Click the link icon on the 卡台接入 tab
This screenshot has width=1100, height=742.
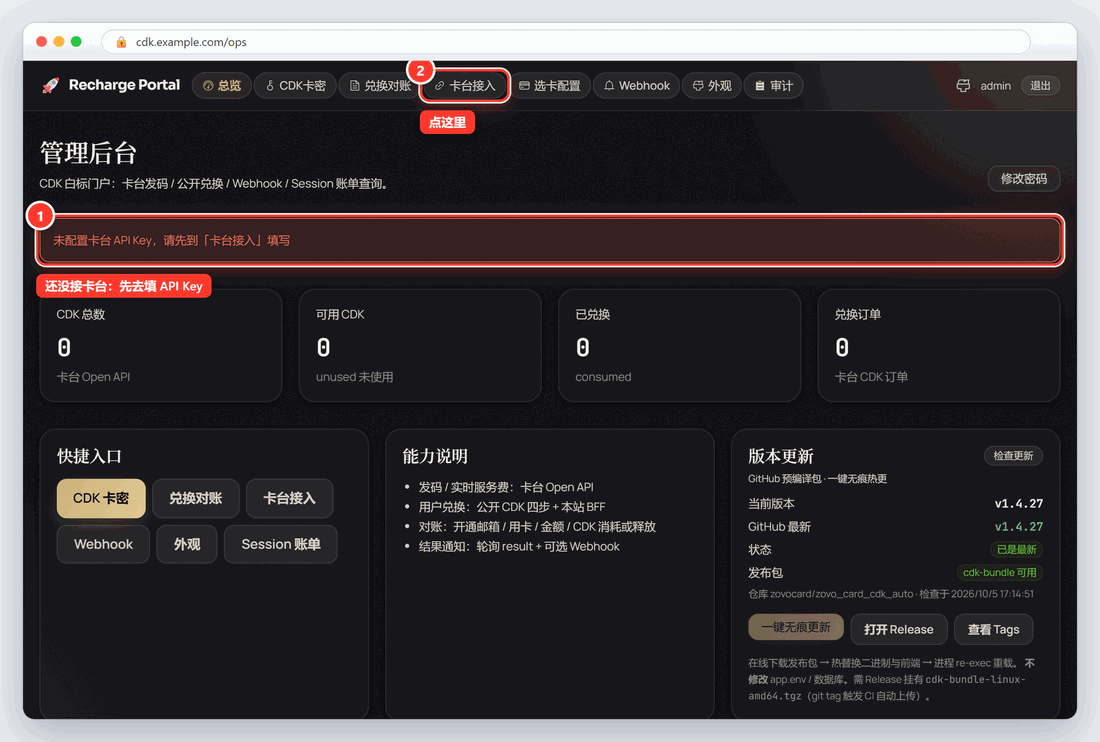pos(439,86)
